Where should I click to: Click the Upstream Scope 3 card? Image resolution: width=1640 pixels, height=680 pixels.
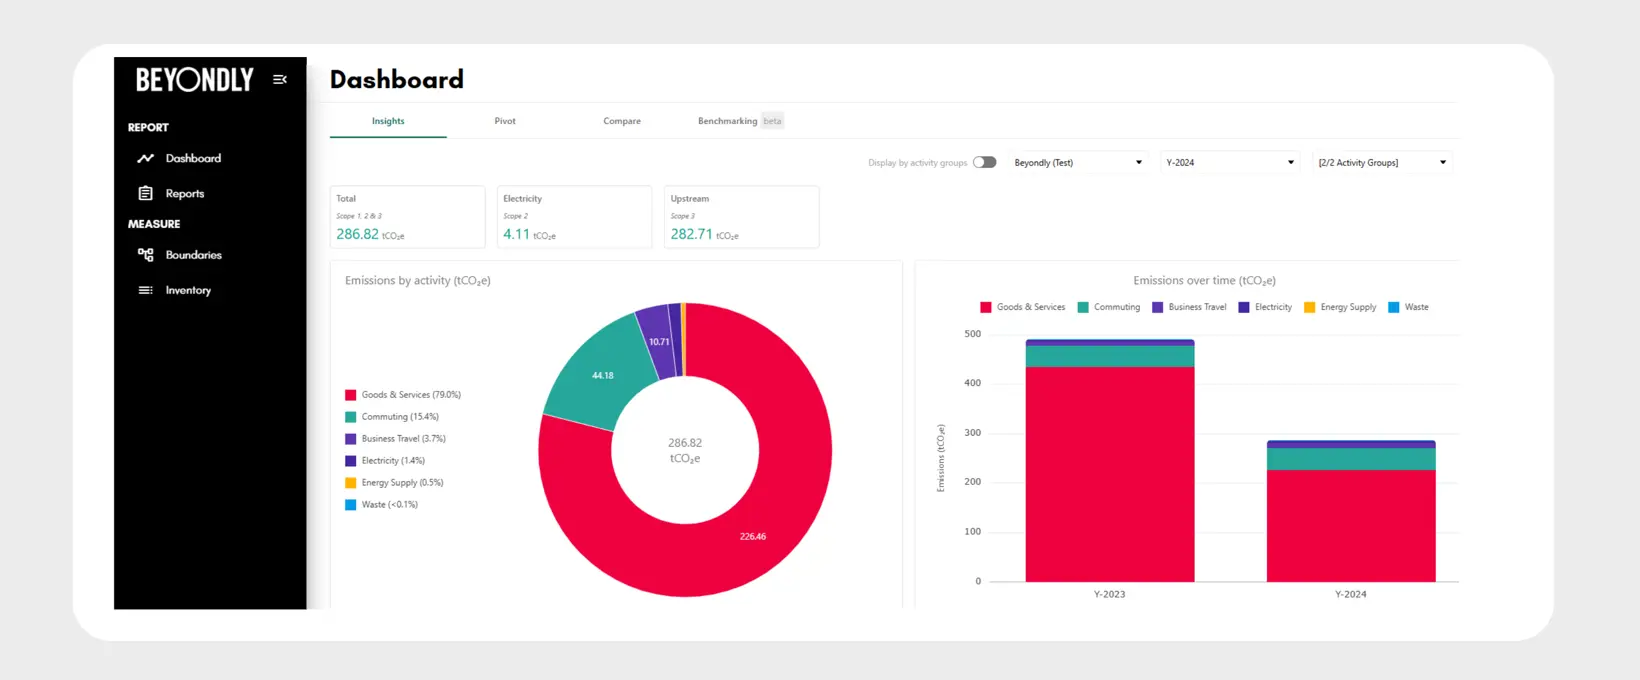coord(742,217)
